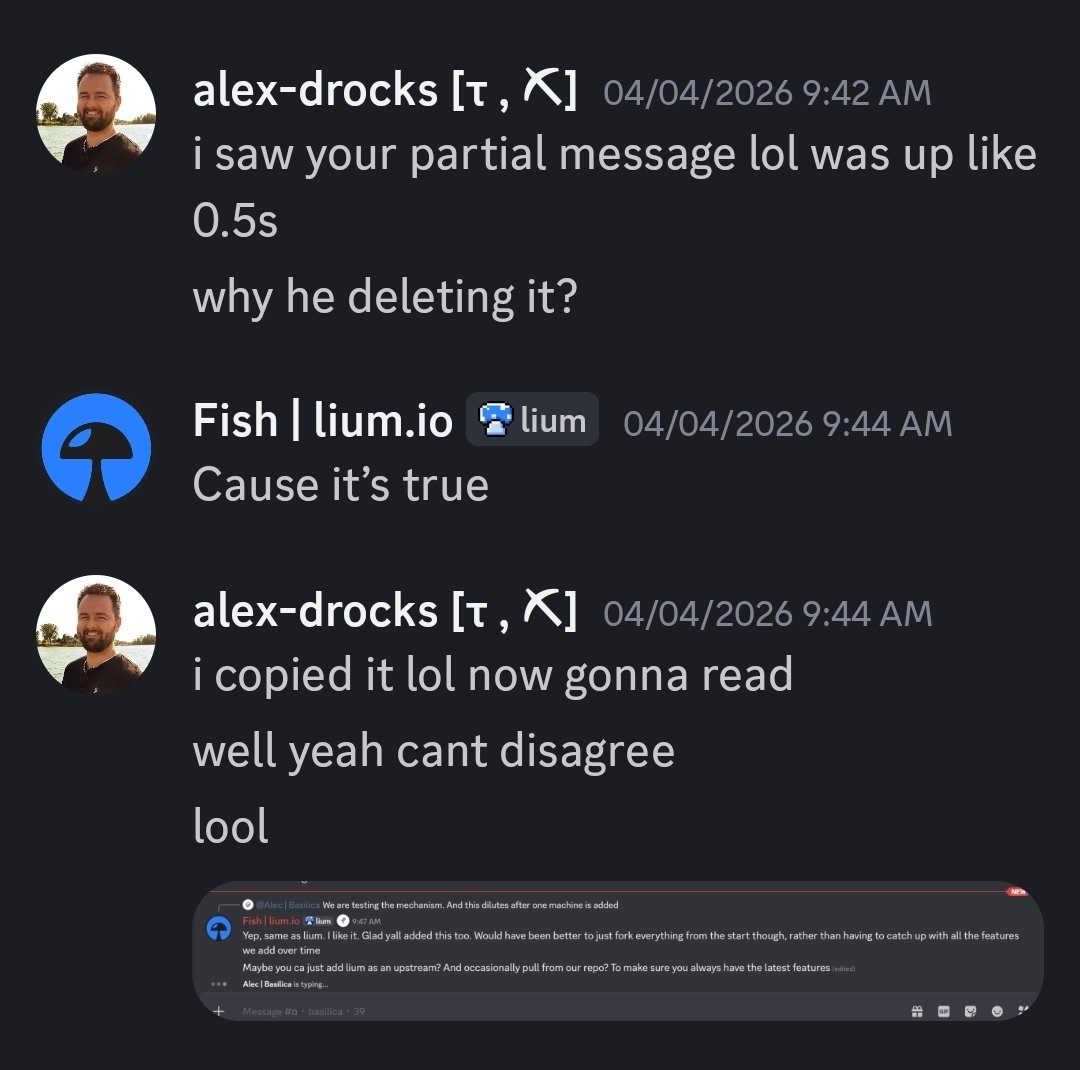Select the "why he deleting it?" message
The image size is (1080, 1070).
pyautogui.click(x=385, y=297)
